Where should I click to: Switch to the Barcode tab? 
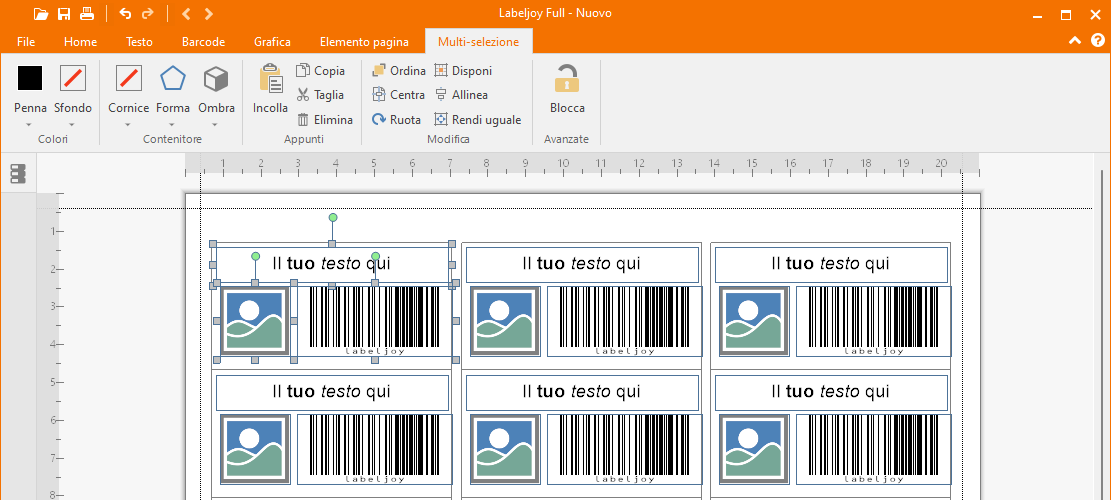203,42
